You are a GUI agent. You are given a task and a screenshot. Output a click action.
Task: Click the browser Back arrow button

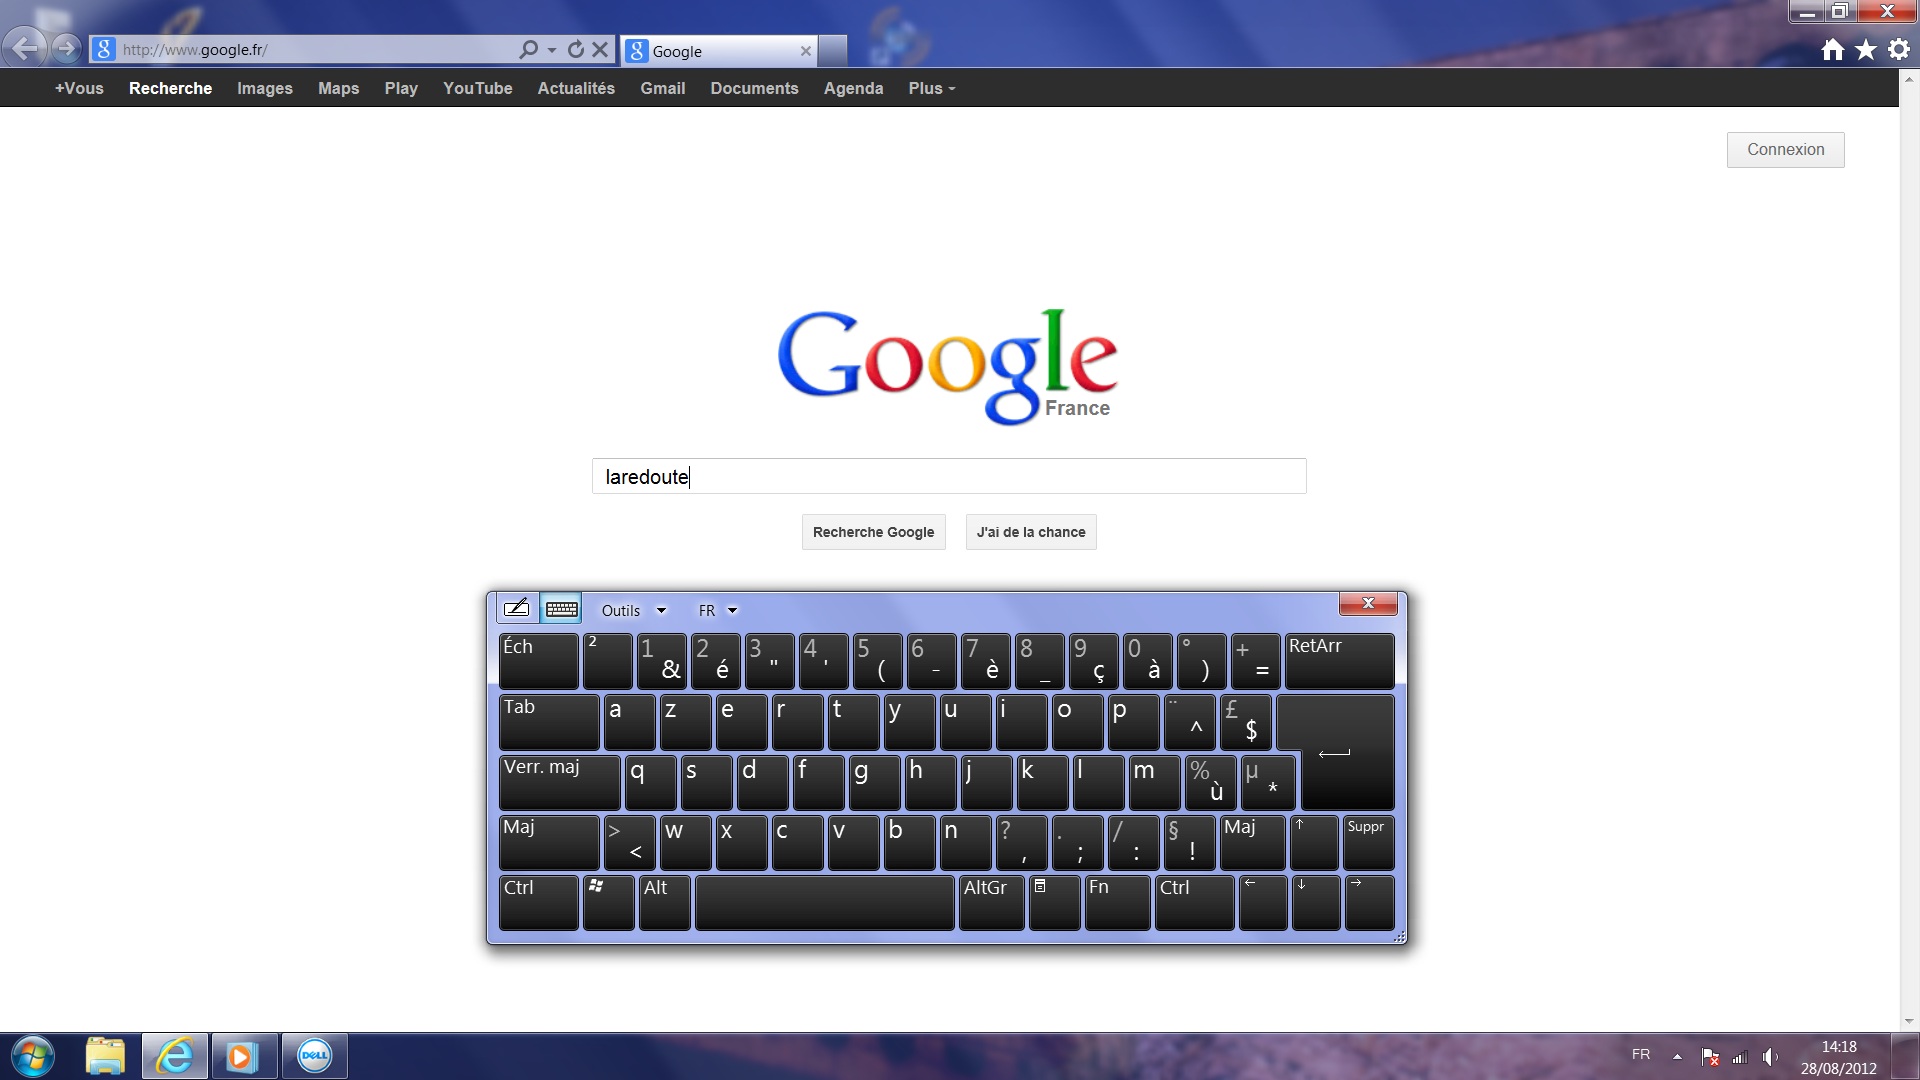click(x=24, y=47)
